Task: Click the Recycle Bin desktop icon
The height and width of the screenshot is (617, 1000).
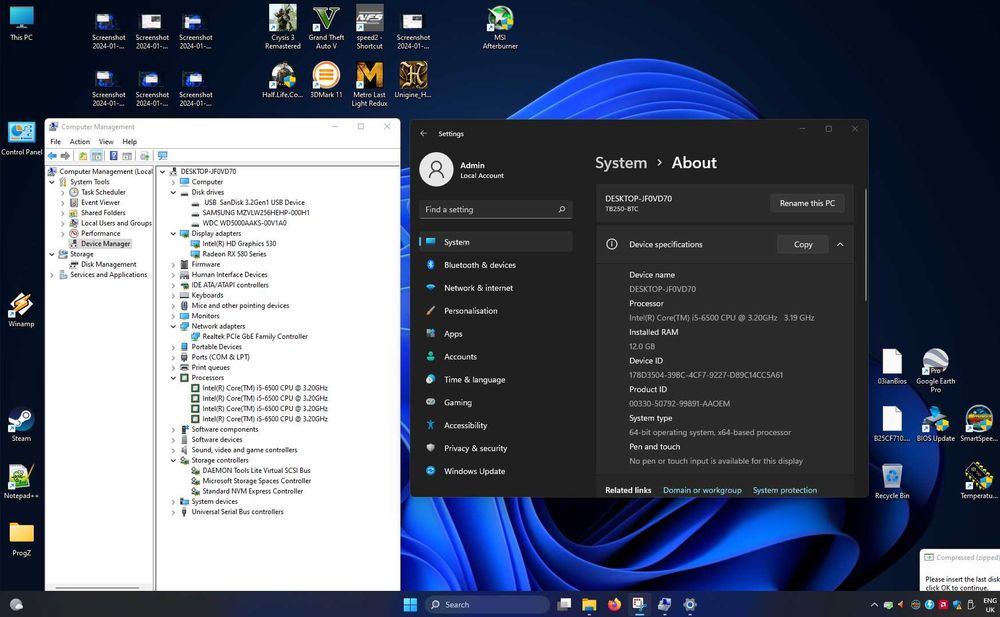Action: [892, 476]
